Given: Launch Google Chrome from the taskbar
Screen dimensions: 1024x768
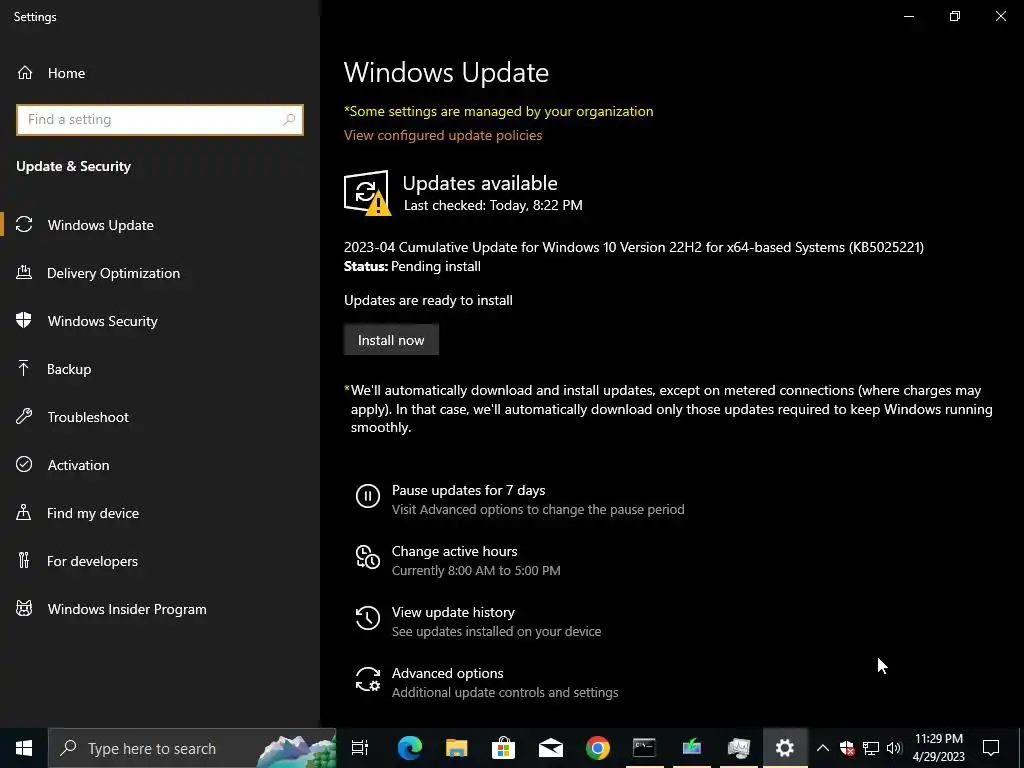Looking at the screenshot, I should pos(598,748).
